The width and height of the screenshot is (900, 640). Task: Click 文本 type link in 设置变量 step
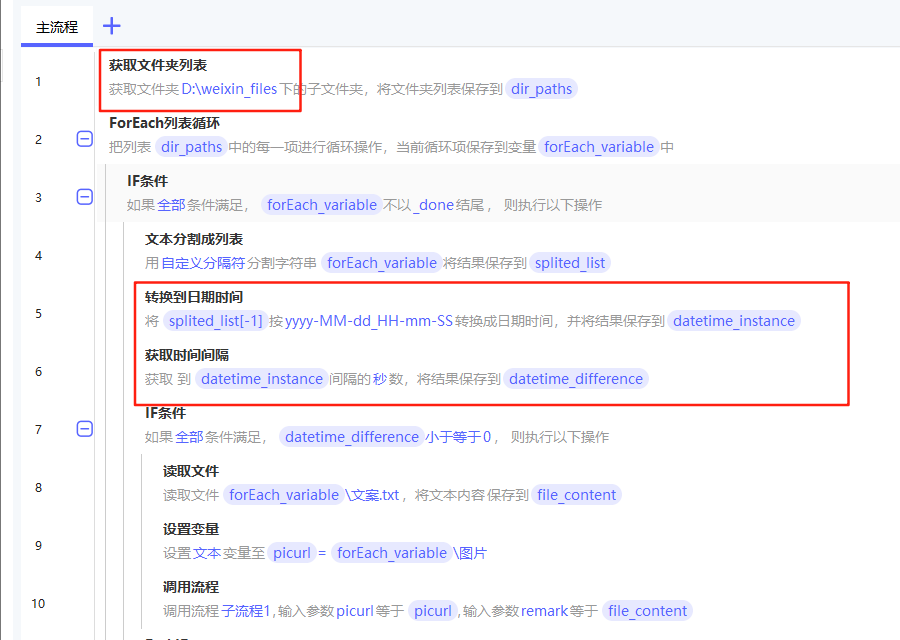click(206, 553)
